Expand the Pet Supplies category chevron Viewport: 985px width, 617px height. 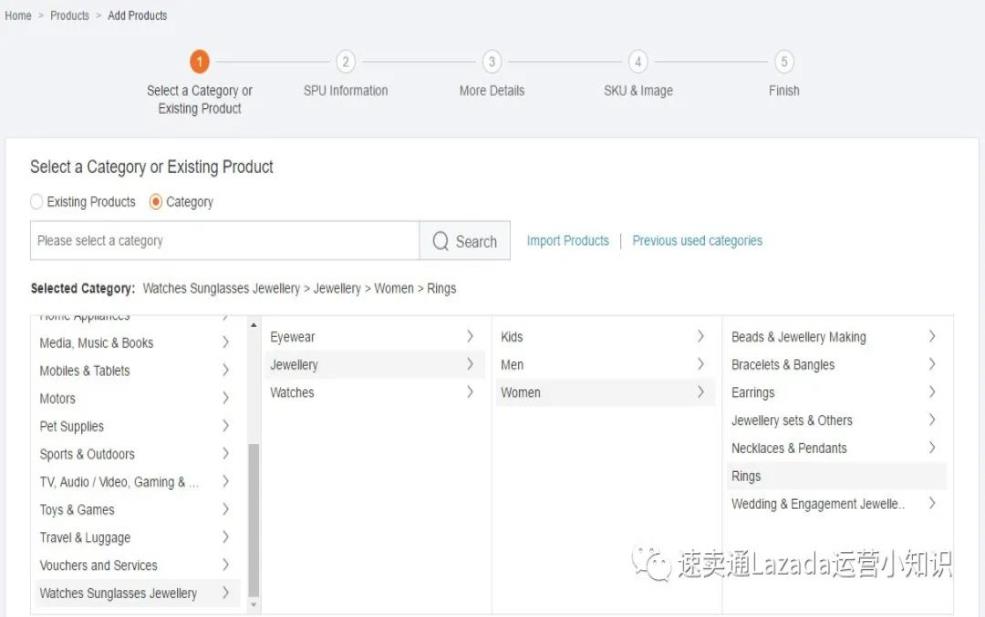pos(225,426)
